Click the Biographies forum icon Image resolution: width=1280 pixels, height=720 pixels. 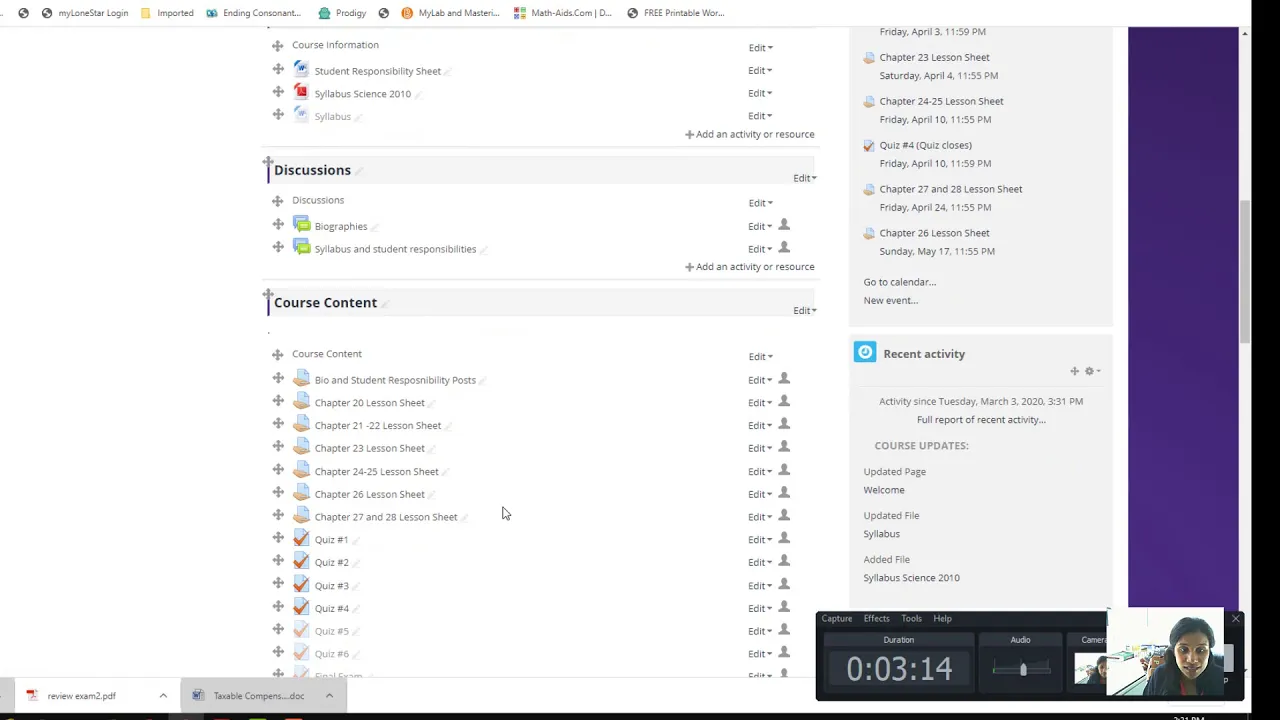(x=301, y=225)
